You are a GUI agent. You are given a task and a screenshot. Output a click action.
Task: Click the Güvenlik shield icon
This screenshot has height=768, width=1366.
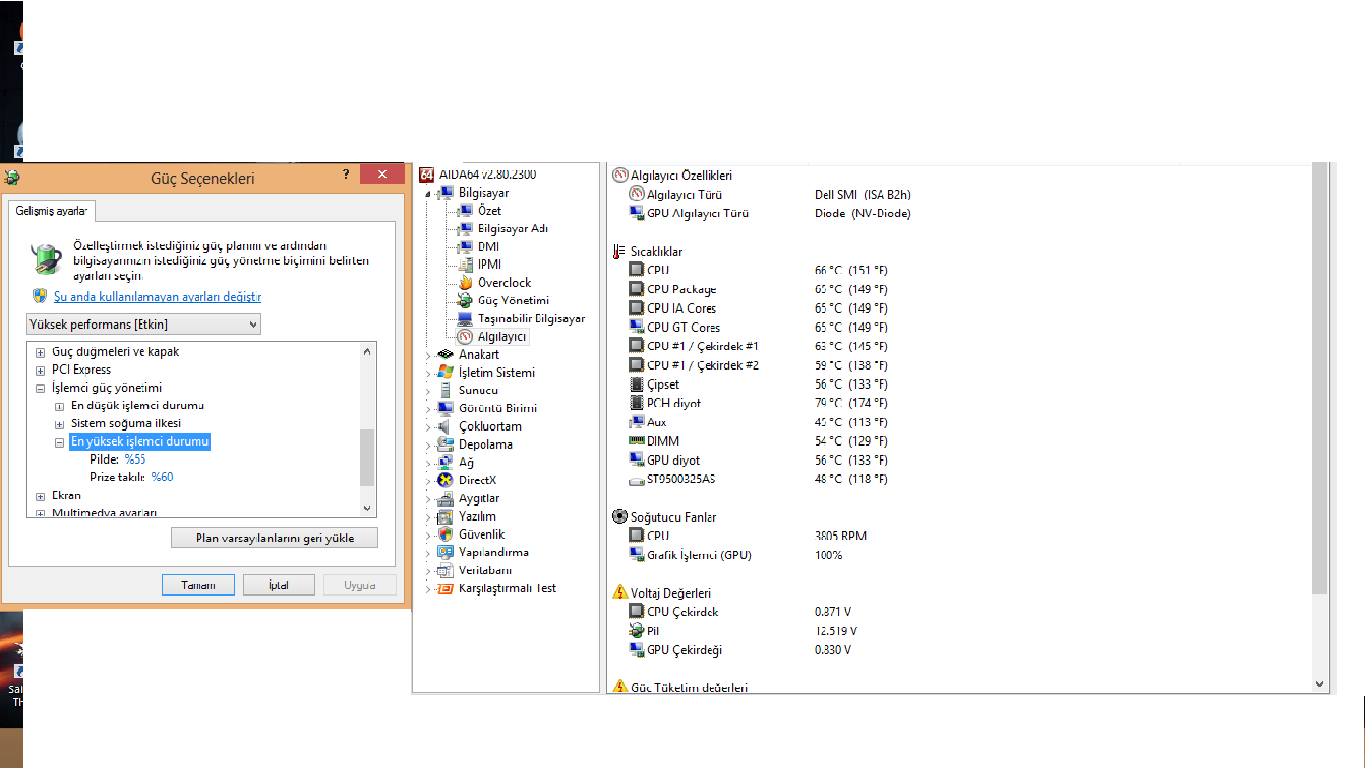click(446, 535)
